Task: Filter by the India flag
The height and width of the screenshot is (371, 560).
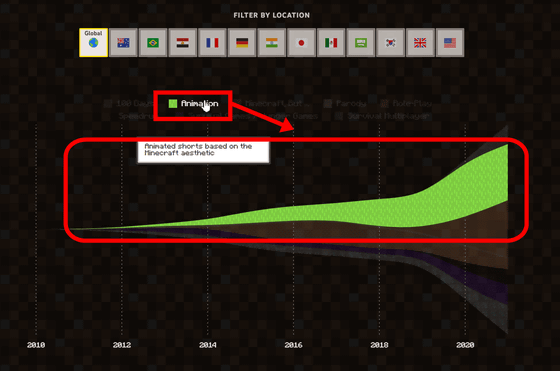Action: (271, 42)
